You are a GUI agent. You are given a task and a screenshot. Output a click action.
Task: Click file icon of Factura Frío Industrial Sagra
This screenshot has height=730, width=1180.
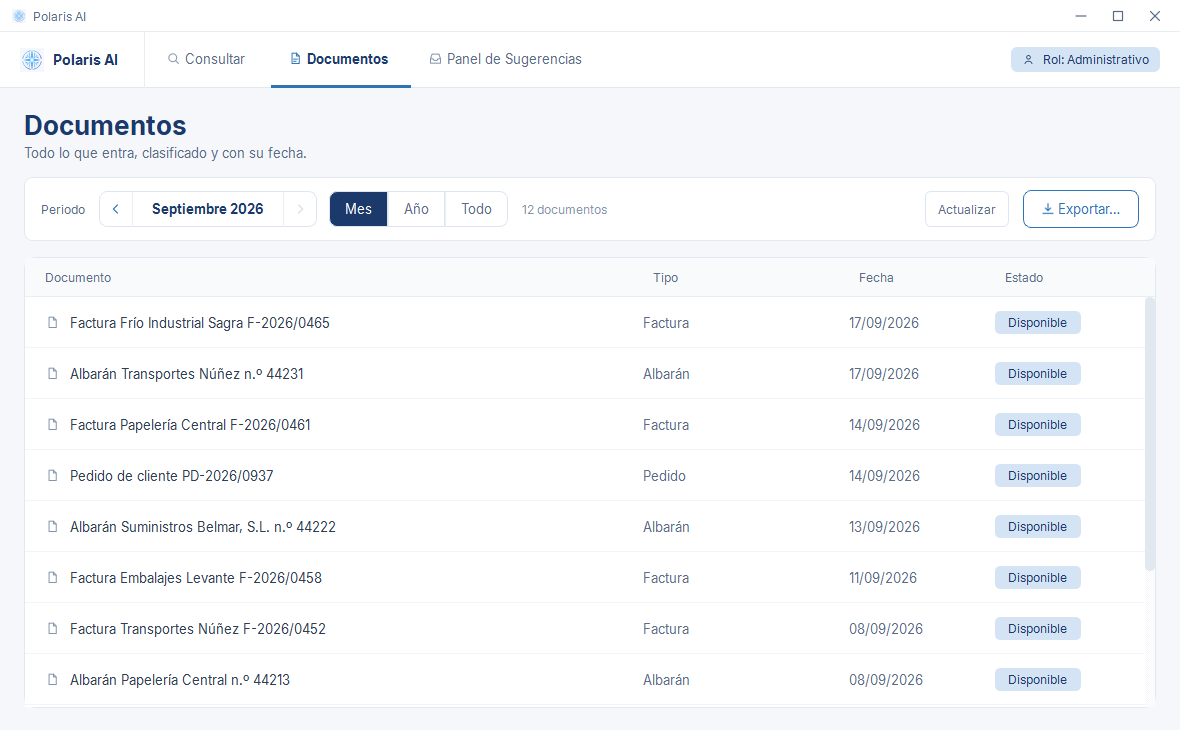click(x=53, y=323)
